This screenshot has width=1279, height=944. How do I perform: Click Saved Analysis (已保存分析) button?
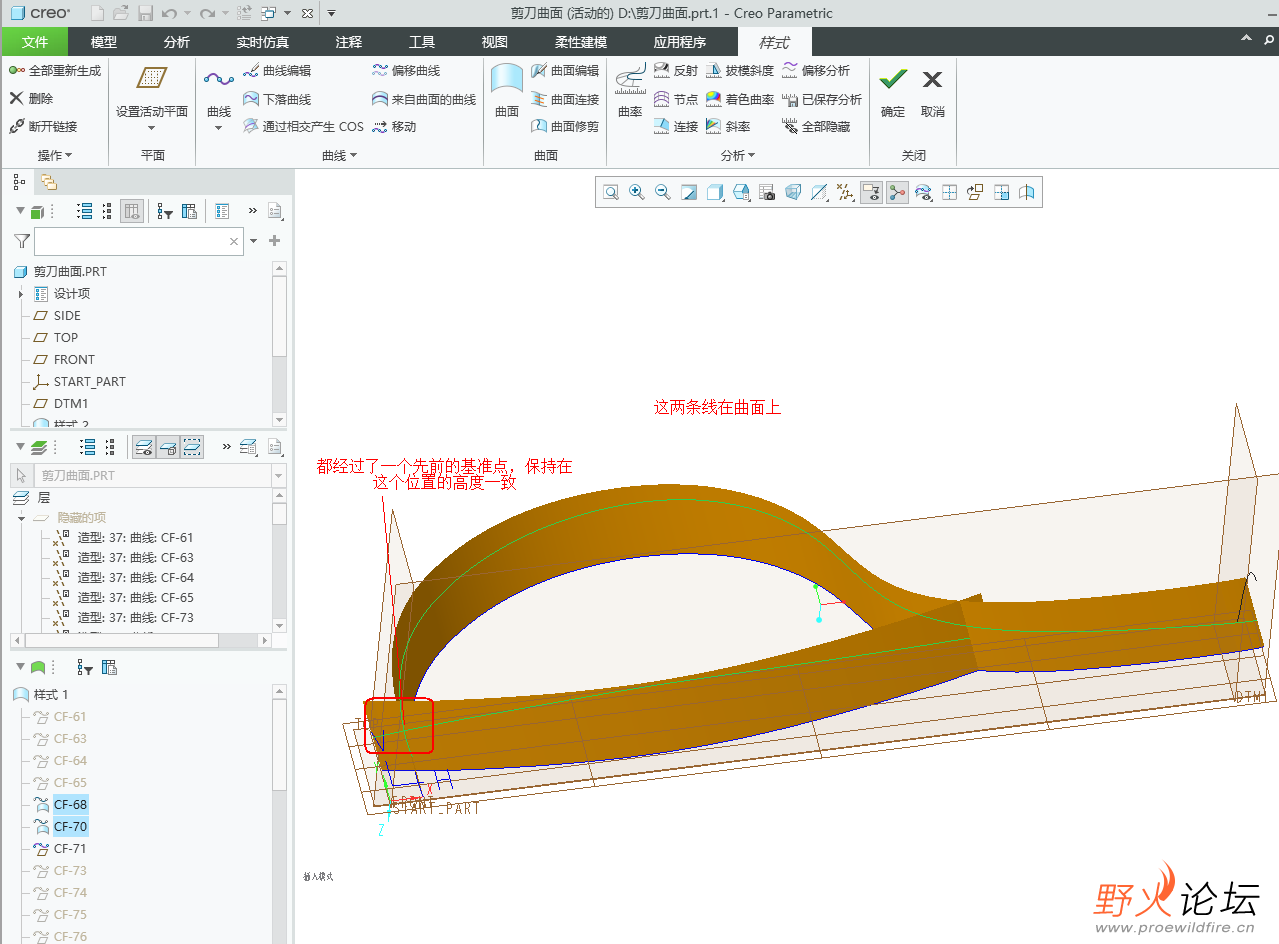coord(822,99)
